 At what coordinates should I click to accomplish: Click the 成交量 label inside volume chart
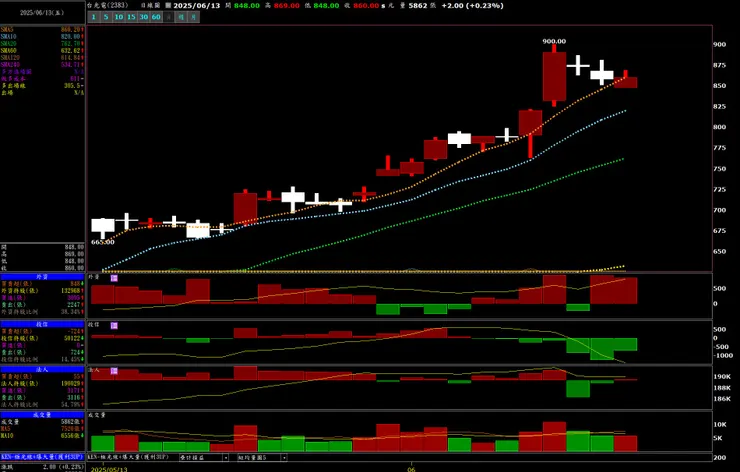click(x=97, y=415)
